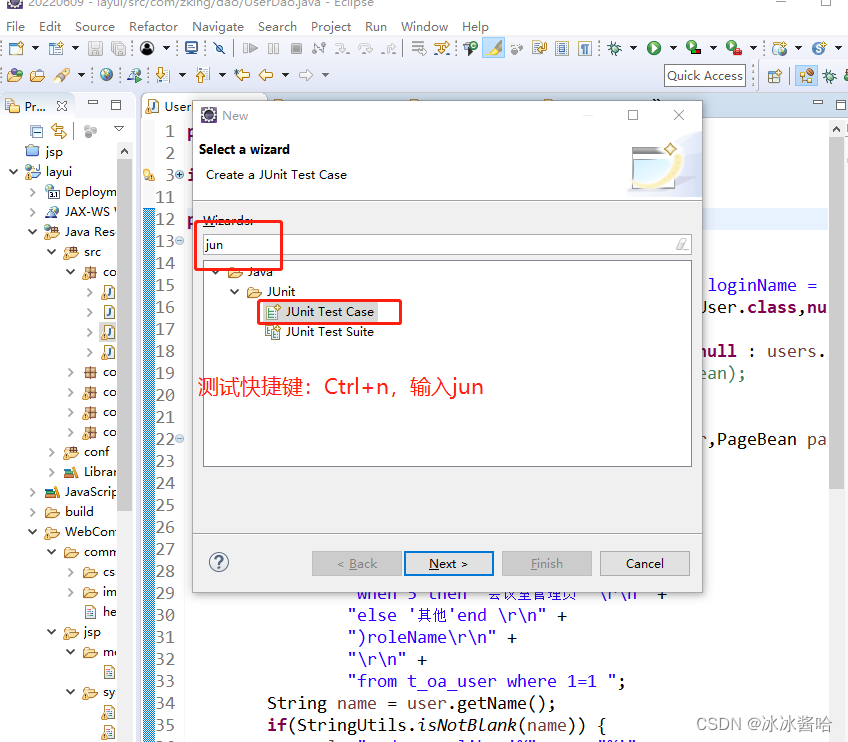Collapse code fold at line 13

pos(180,241)
